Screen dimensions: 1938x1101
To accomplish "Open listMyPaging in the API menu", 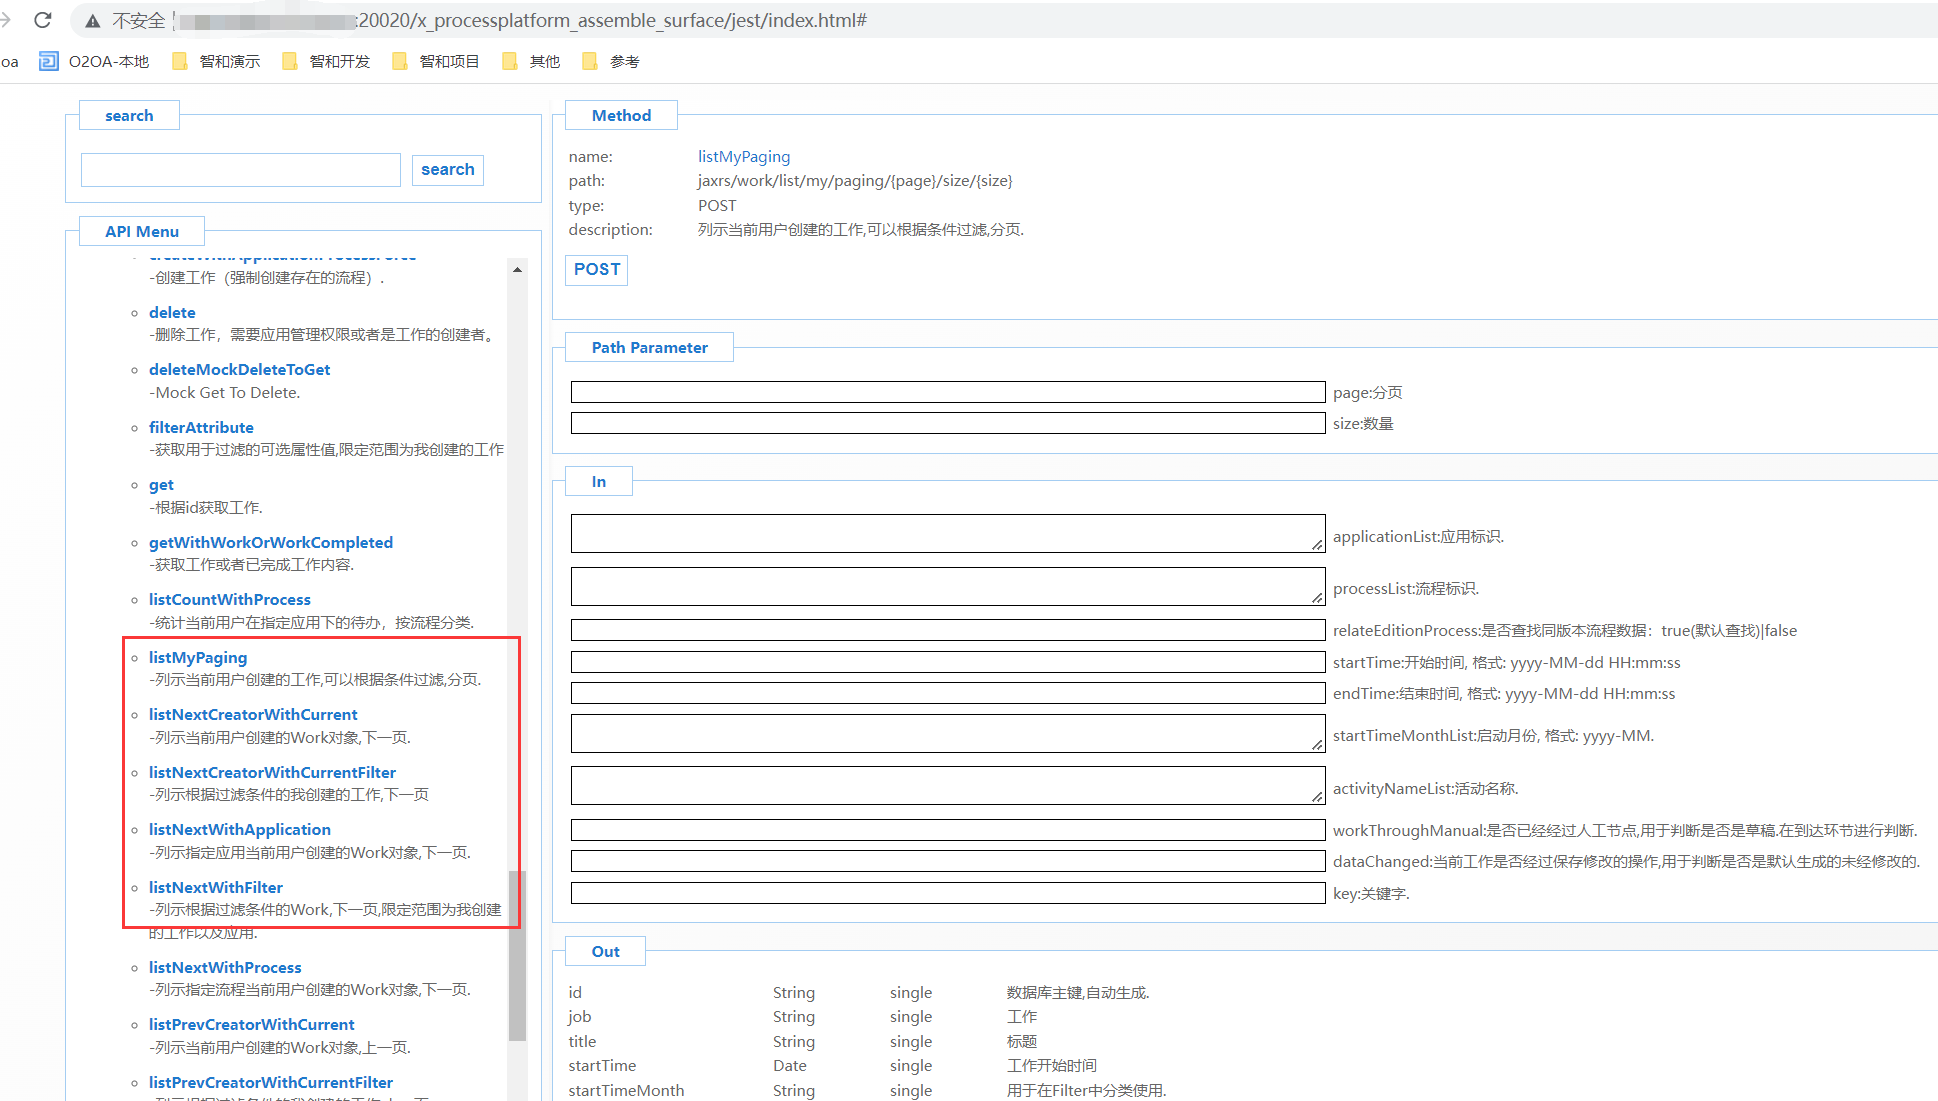I will point(198,657).
